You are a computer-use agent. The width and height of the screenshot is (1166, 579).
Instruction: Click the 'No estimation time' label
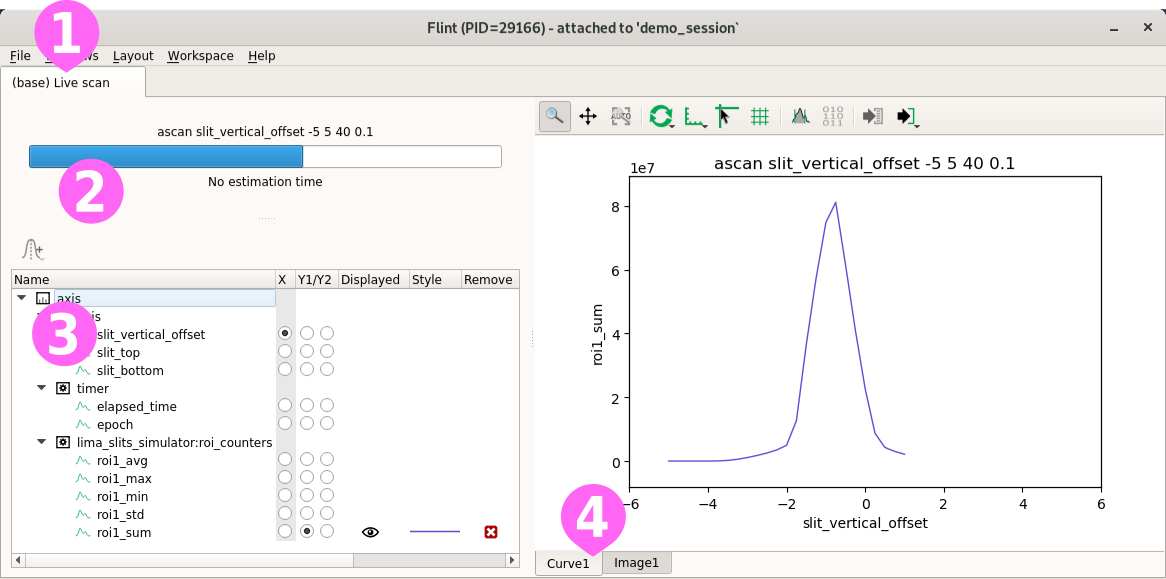pos(265,181)
